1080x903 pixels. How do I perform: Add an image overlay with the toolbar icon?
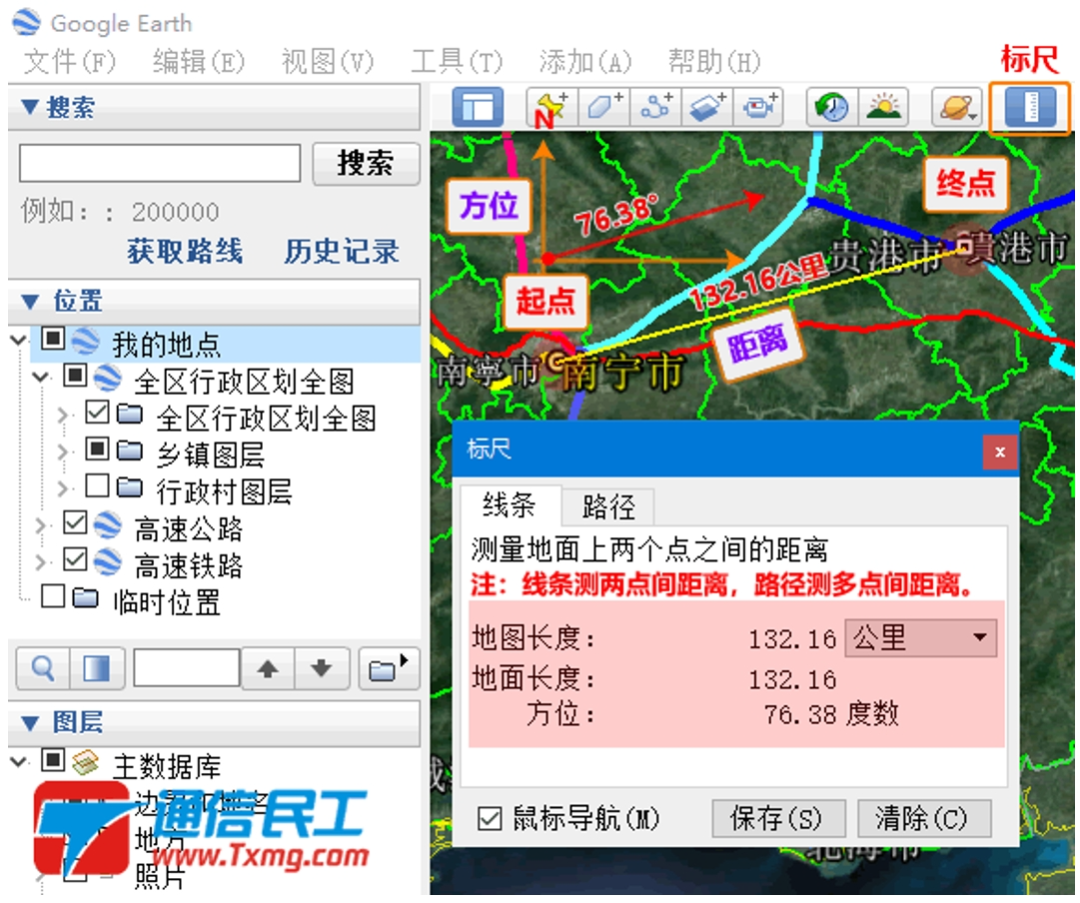707,107
